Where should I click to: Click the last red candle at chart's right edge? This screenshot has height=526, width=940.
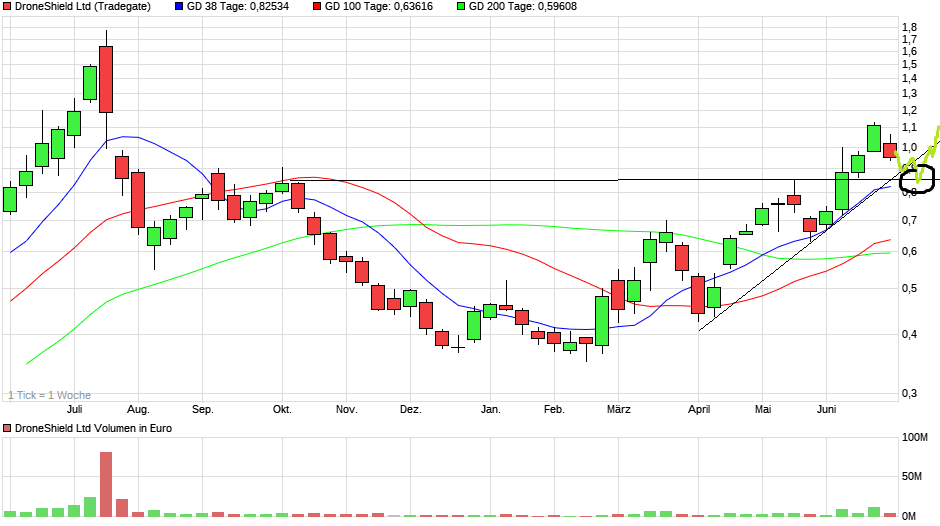pos(890,150)
